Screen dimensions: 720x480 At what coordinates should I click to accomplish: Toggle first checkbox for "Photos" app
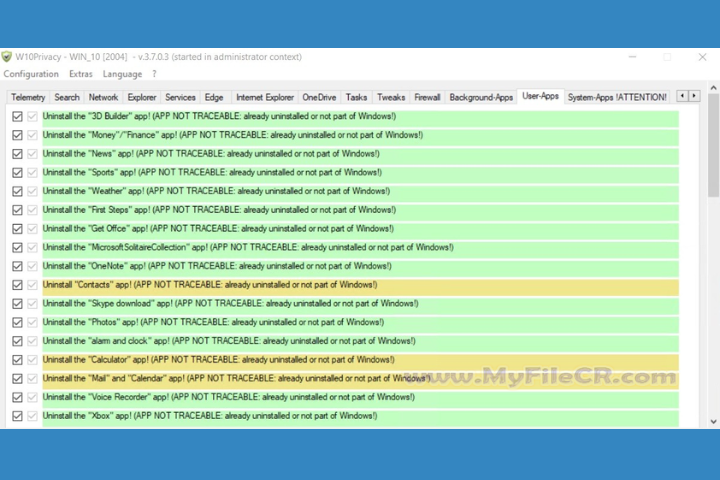pos(17,322)
